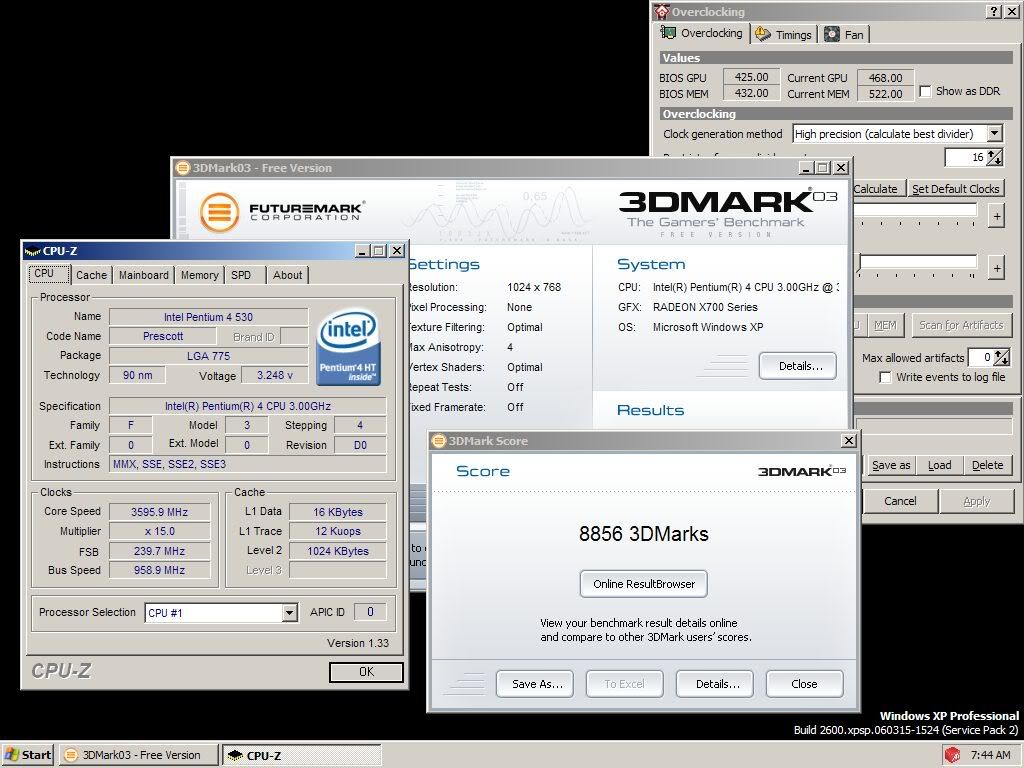
Task: Switch to the SPD tab in CPU-Z
Action: click(x=241, y=274)
